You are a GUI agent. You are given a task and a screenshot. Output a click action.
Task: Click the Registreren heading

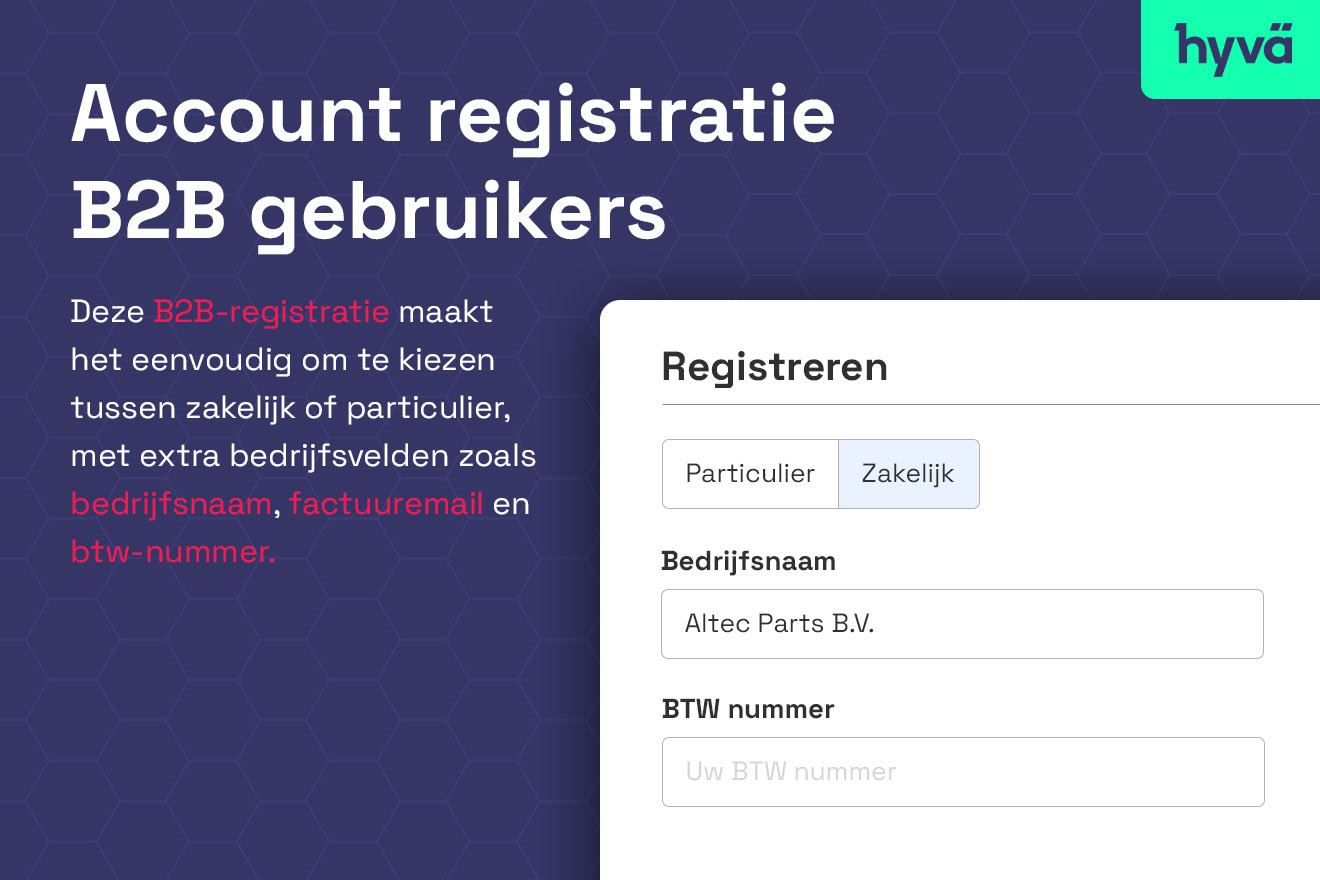[774, 367]
